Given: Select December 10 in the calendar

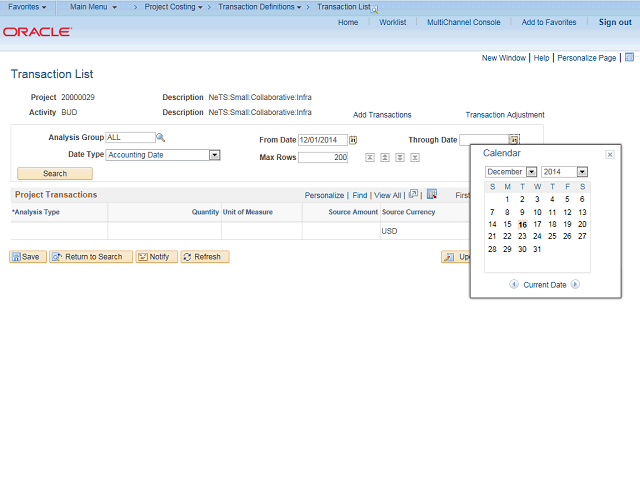Looking at the screenshot, I should tap(537, 212).
